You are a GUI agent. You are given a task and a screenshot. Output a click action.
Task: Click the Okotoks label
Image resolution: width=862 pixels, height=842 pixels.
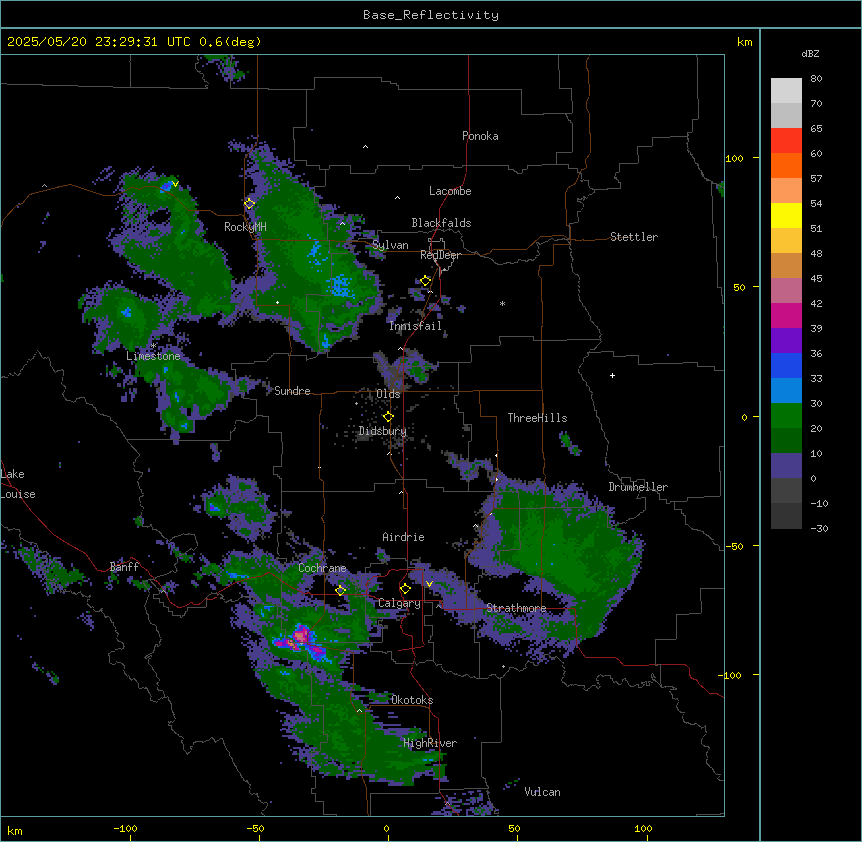[x=412, y=700]
